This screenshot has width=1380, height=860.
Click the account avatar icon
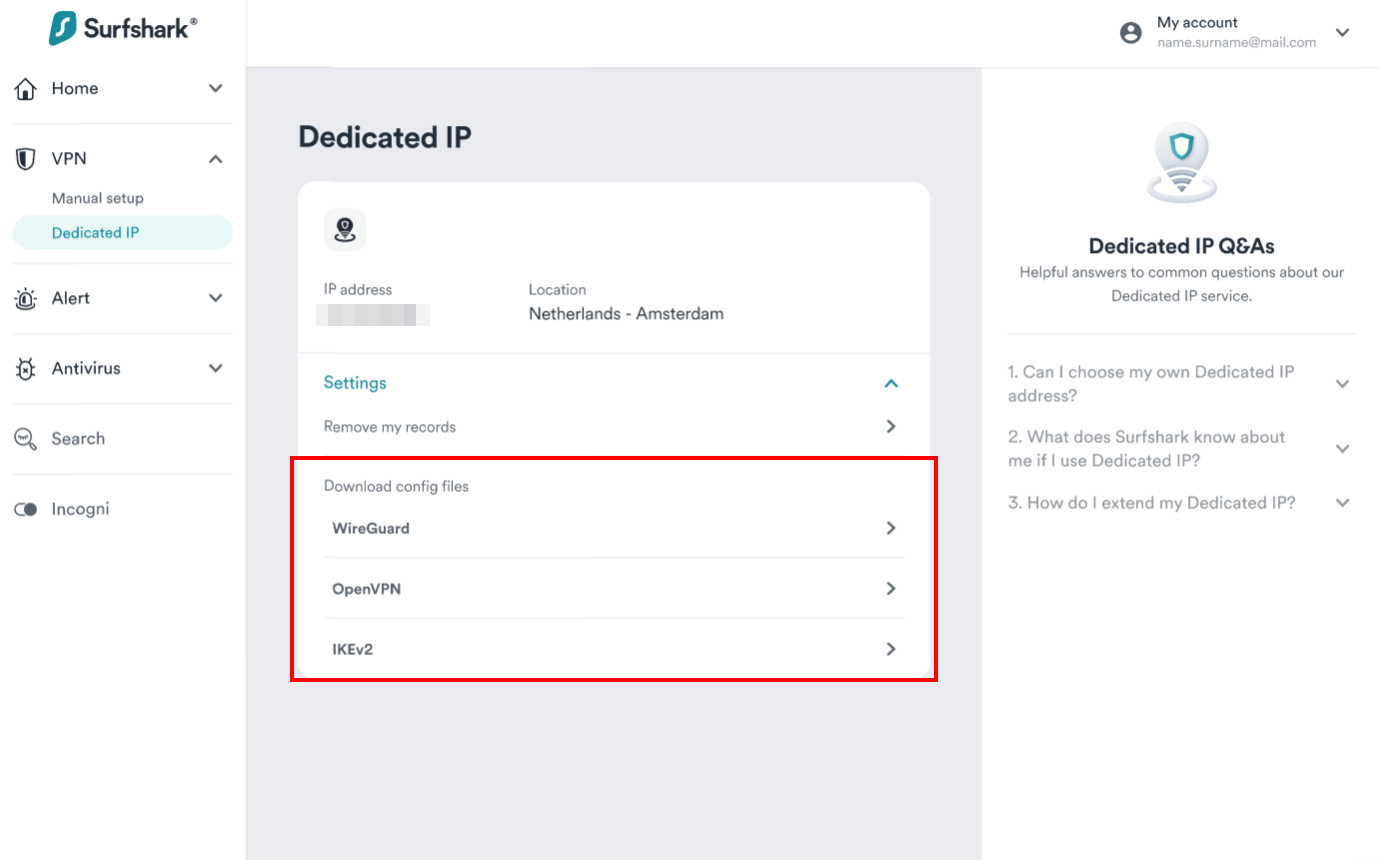tap(1131, 33)
